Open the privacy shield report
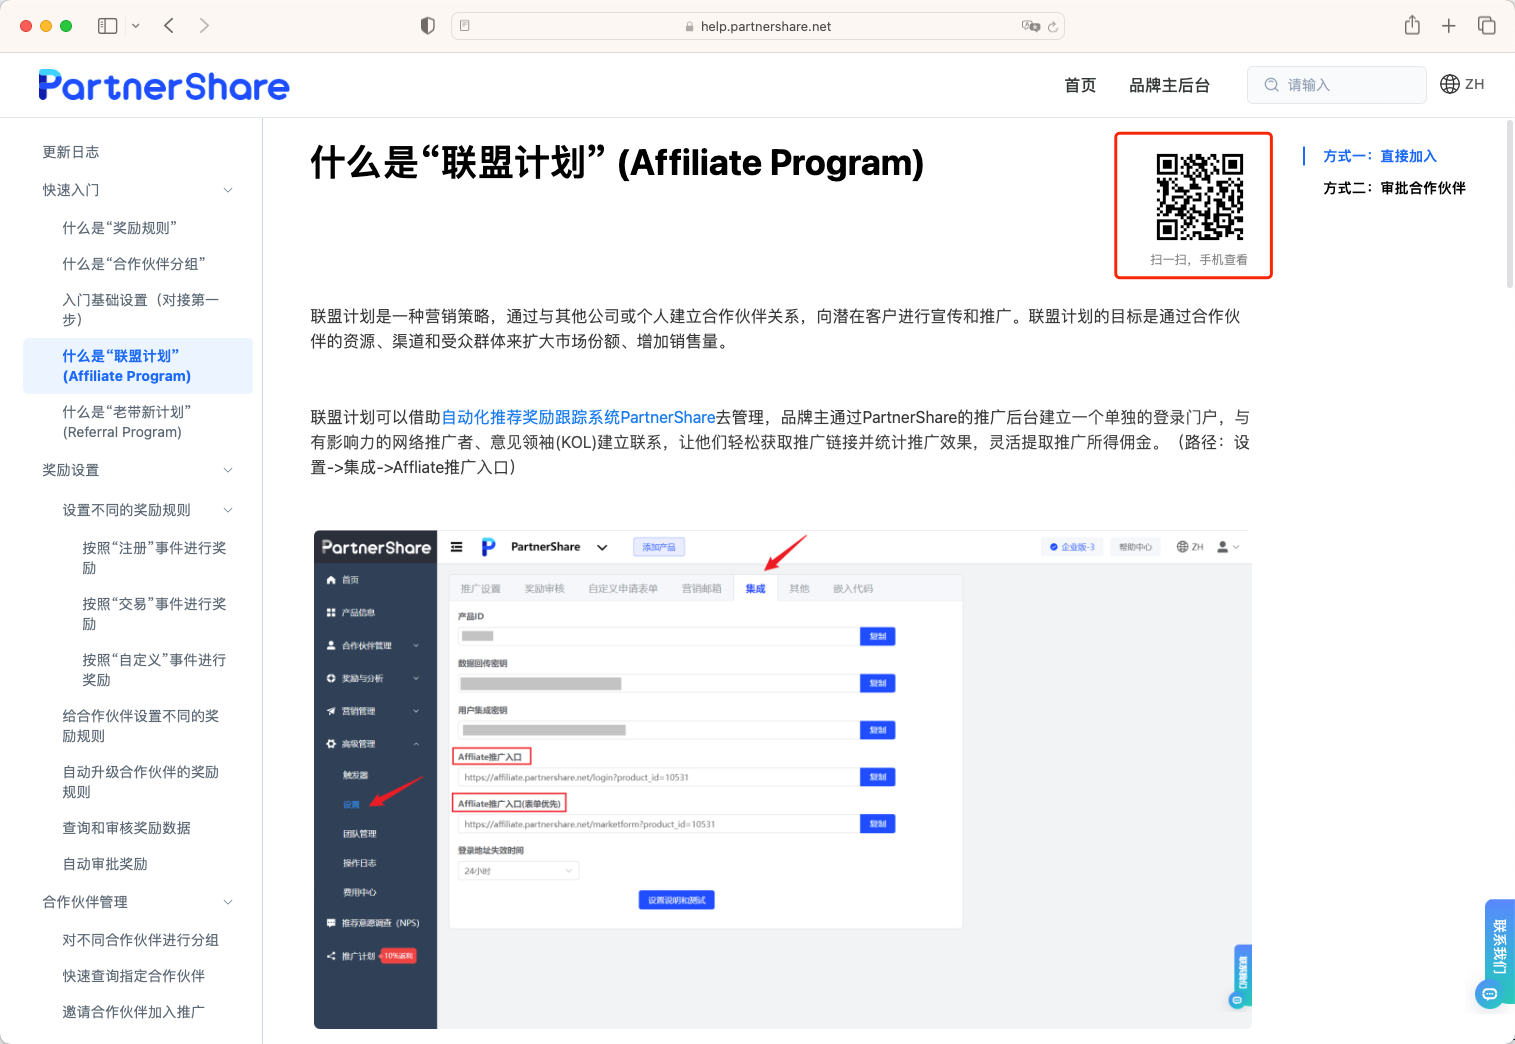Image resolution: width=1515 pixels, height=1044 pixels. pos(428,26)
